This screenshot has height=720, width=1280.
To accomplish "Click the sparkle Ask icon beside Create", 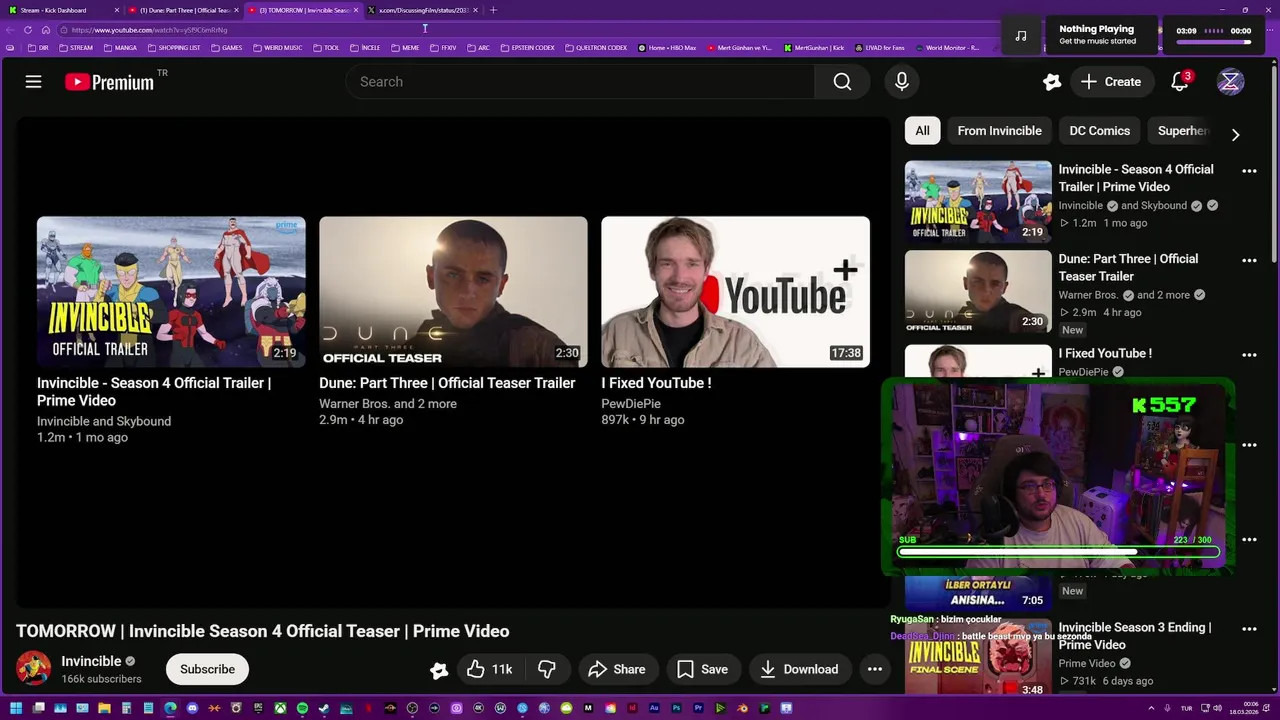I will point(1052,82).
